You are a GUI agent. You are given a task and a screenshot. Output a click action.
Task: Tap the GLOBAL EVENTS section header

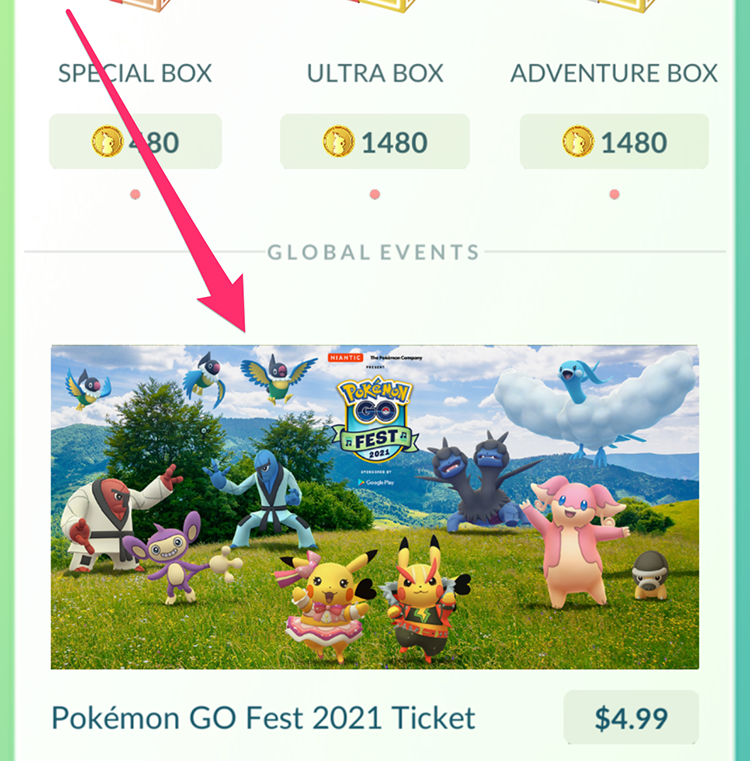point(373,252)
